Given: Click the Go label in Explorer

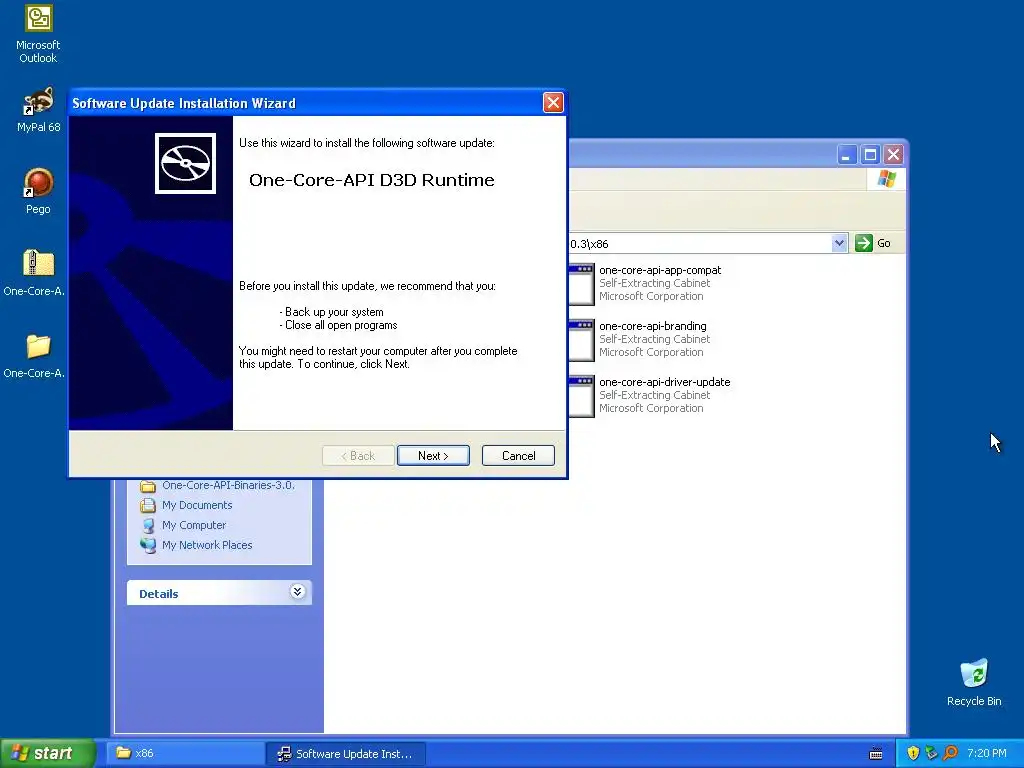Looking at the screenshot, I should click(x=884, y=243).
